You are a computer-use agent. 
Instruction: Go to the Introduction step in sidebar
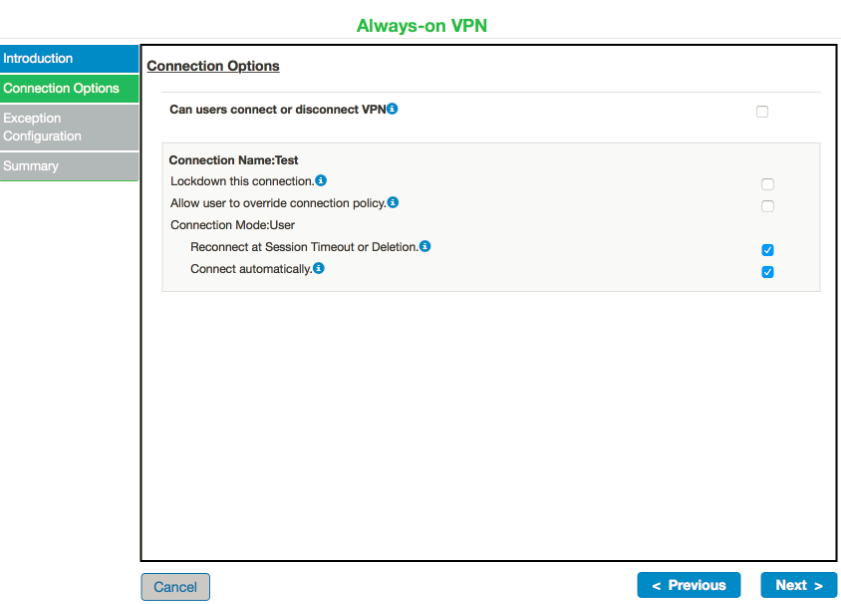point(69,58)
